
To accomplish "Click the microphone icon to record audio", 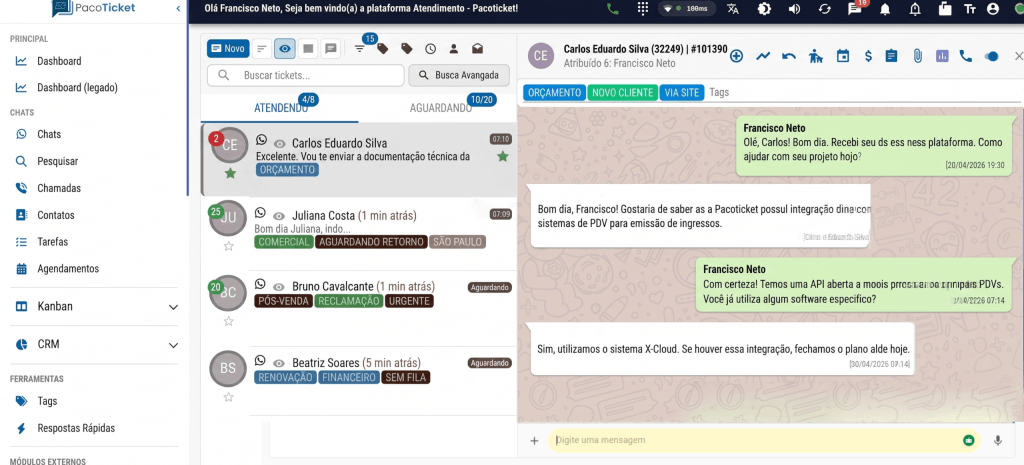I will (997, 440).
